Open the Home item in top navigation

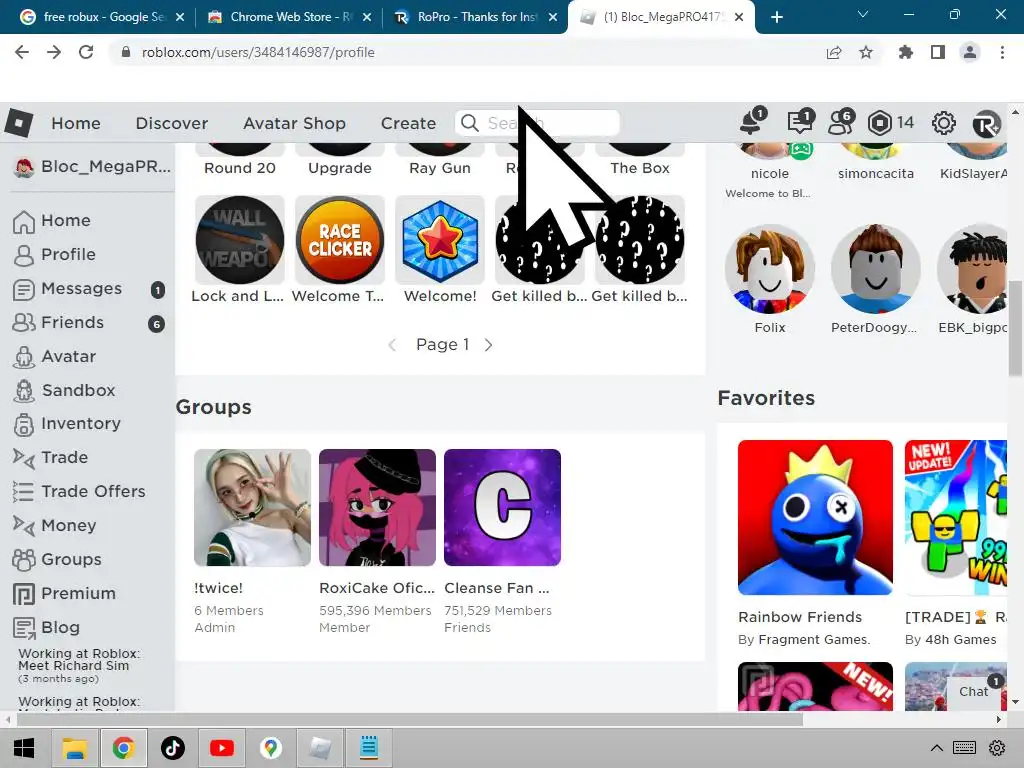76,123
